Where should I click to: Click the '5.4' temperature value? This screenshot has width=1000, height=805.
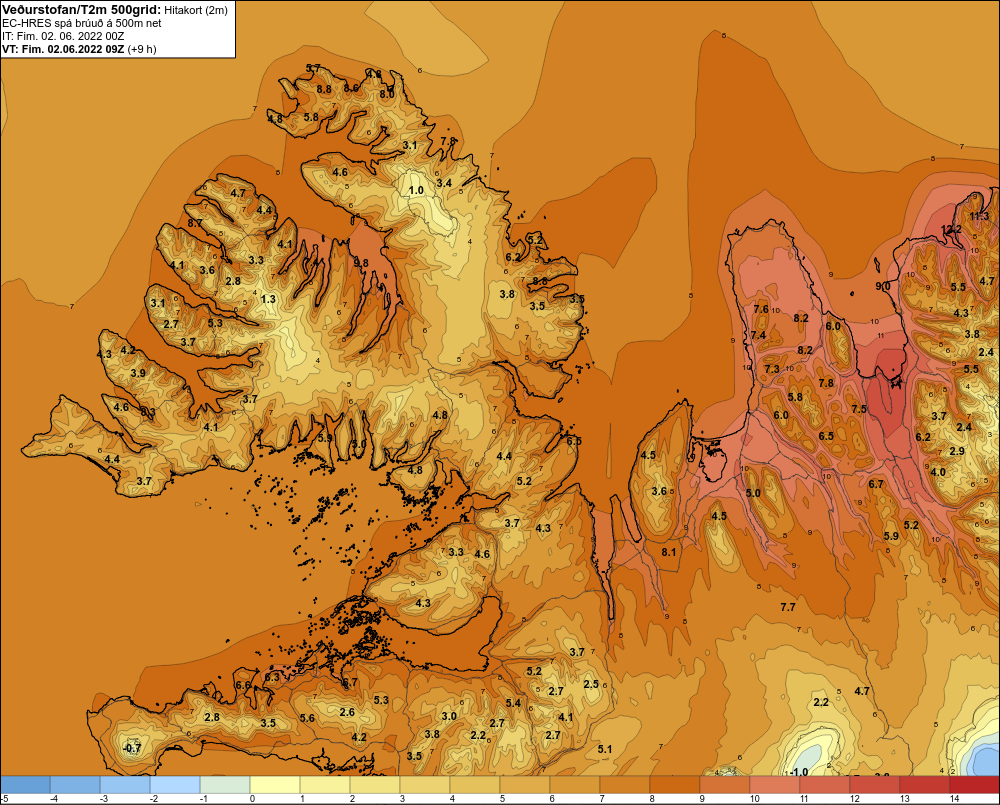513,703
